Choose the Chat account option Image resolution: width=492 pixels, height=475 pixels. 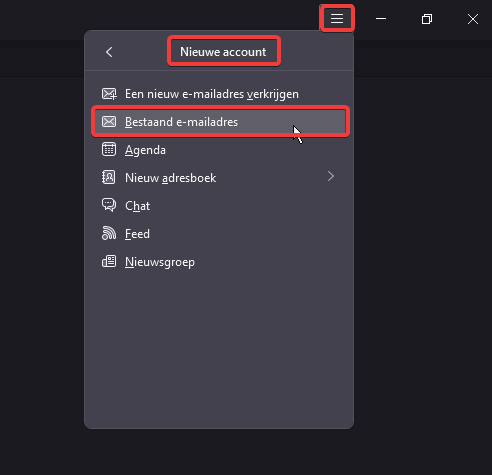coord(220,206)
